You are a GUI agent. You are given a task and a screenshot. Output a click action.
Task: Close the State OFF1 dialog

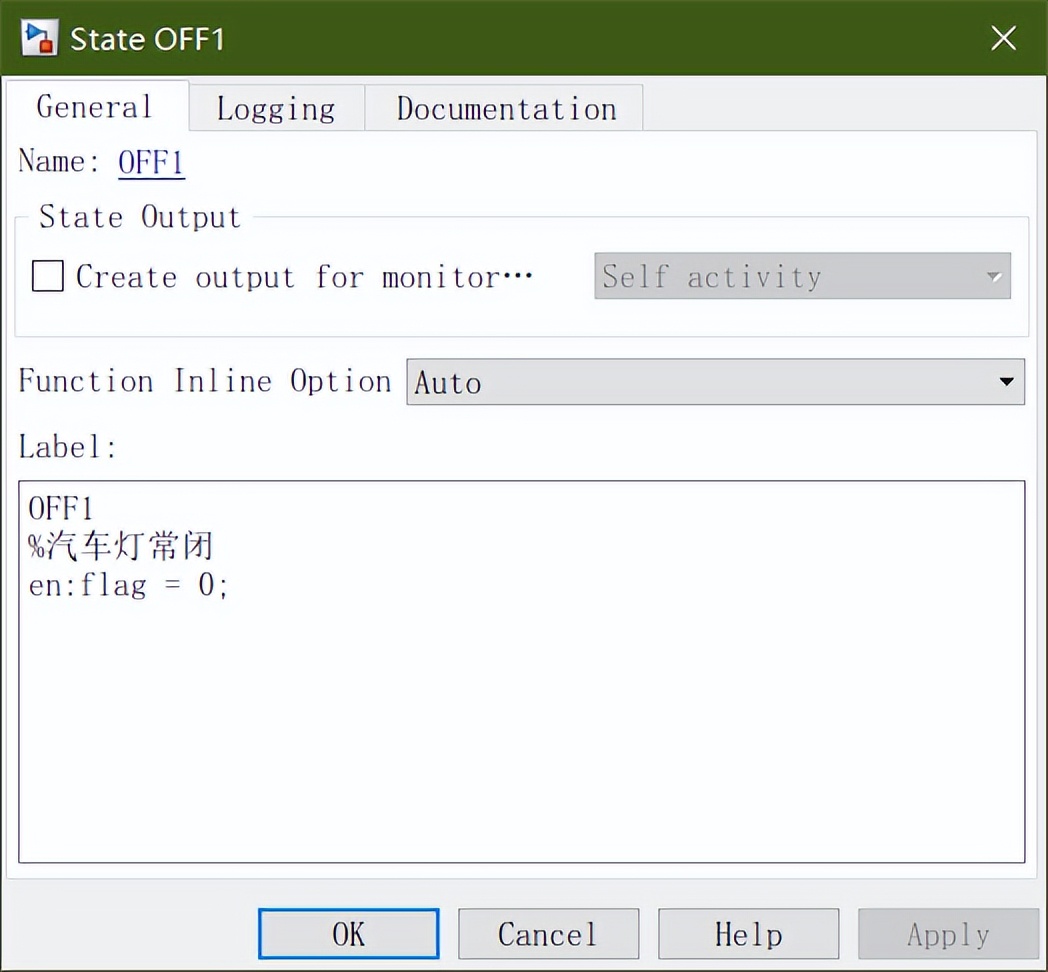click(1003, 38)
